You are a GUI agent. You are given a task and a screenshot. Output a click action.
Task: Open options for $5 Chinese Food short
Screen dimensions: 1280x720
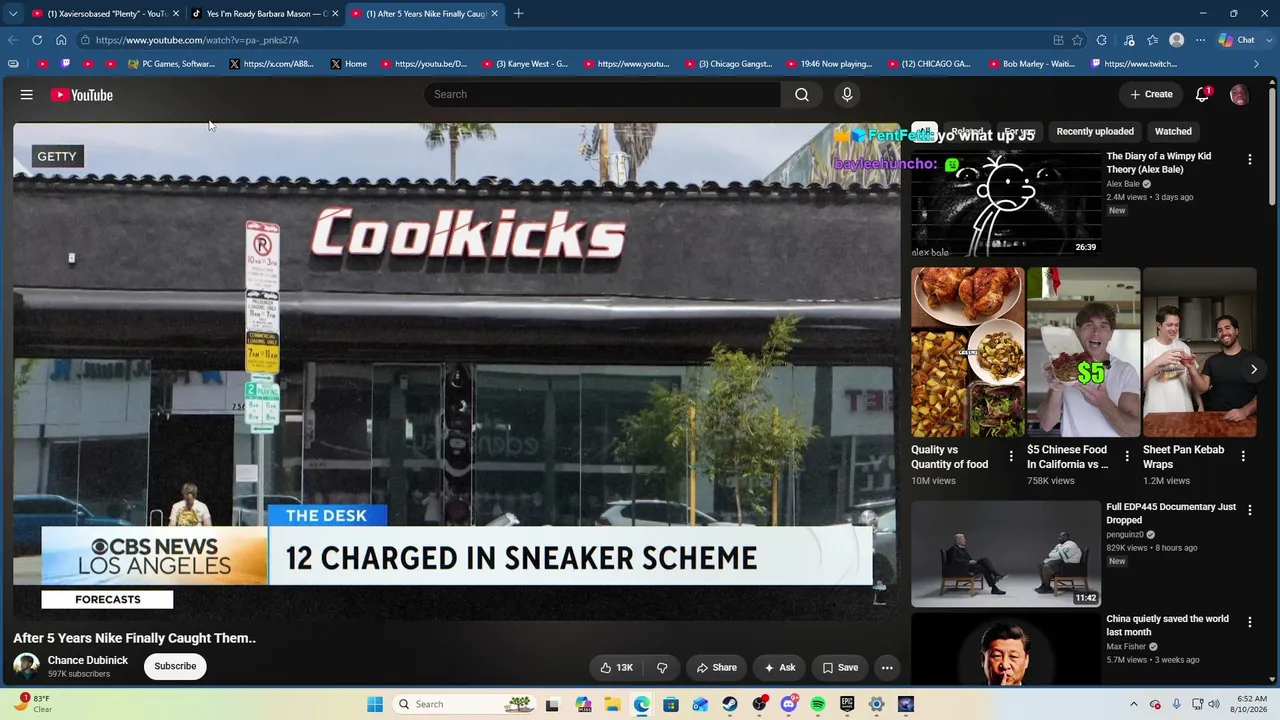[1127, 457]
